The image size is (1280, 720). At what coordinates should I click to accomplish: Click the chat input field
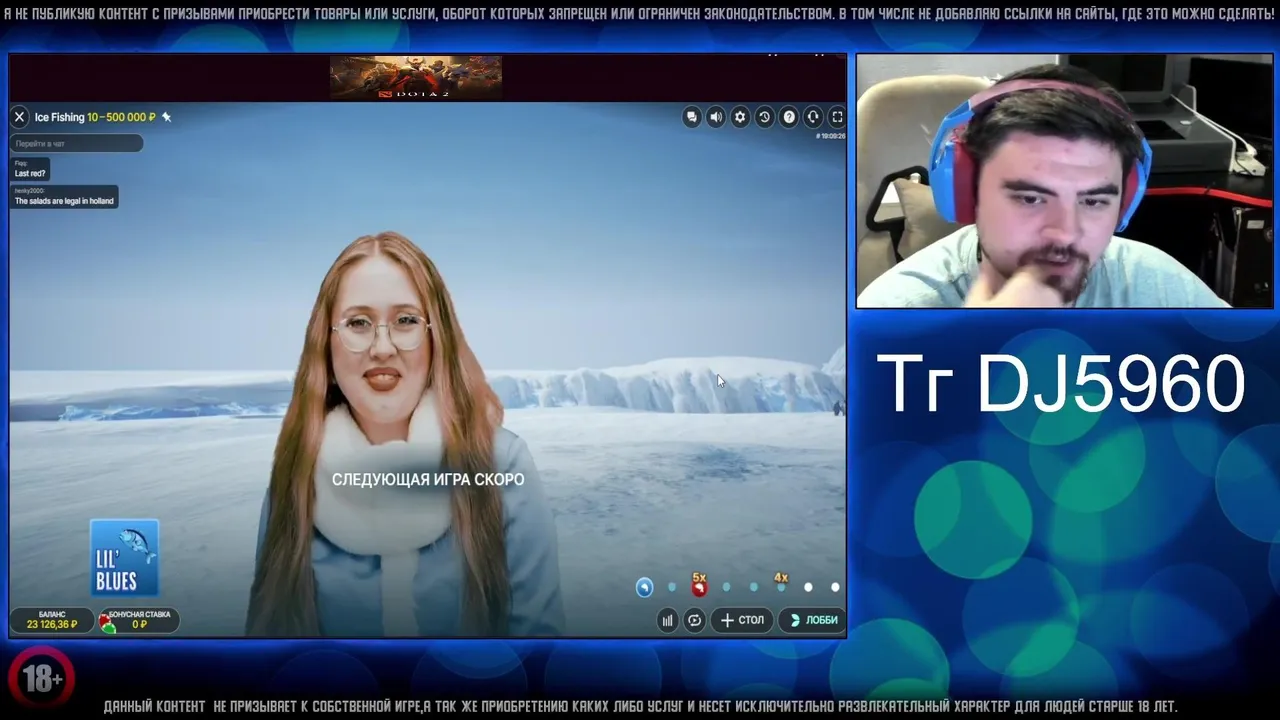(x=77, y=144)
